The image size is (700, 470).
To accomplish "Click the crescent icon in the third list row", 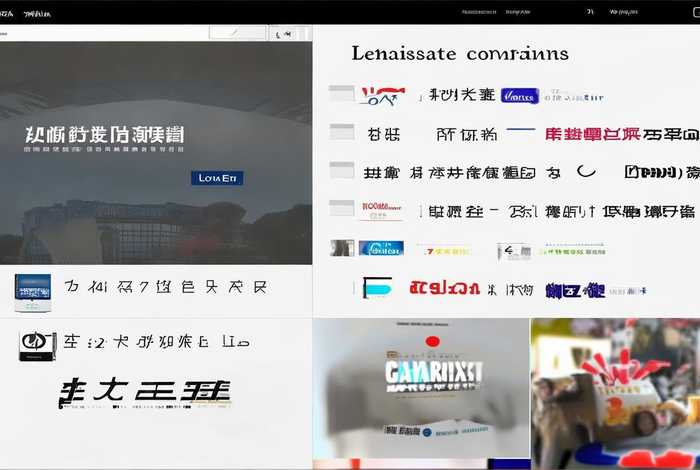I will [x=586, y=171].
